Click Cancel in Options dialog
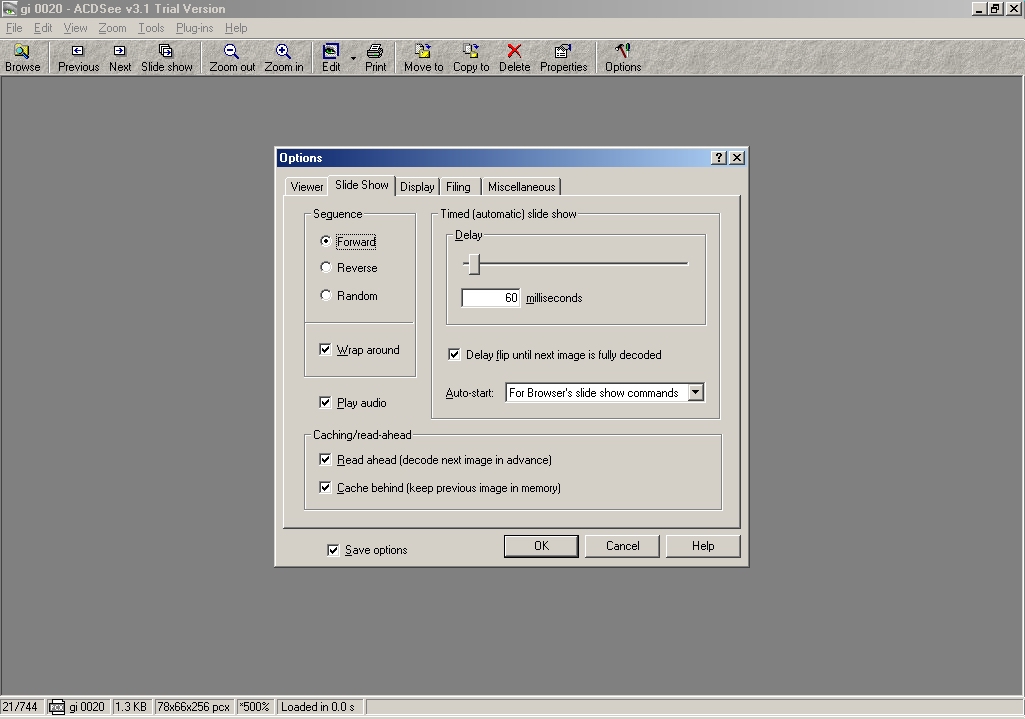1025x719 pixels. pos(622,546)
